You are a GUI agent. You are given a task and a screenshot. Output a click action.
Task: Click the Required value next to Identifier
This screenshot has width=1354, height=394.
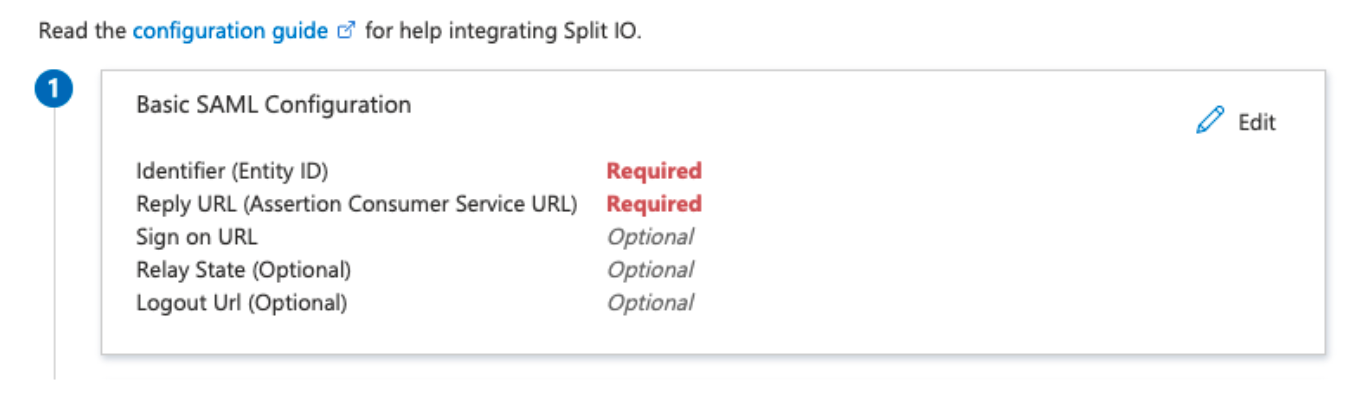click(654, 171)
